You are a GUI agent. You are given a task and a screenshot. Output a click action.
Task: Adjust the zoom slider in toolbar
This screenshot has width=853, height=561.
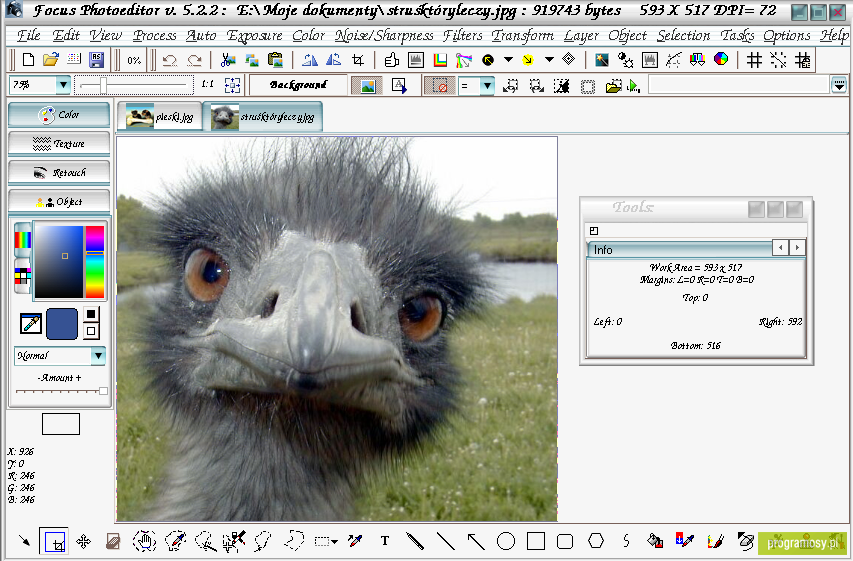click(134, 85)
